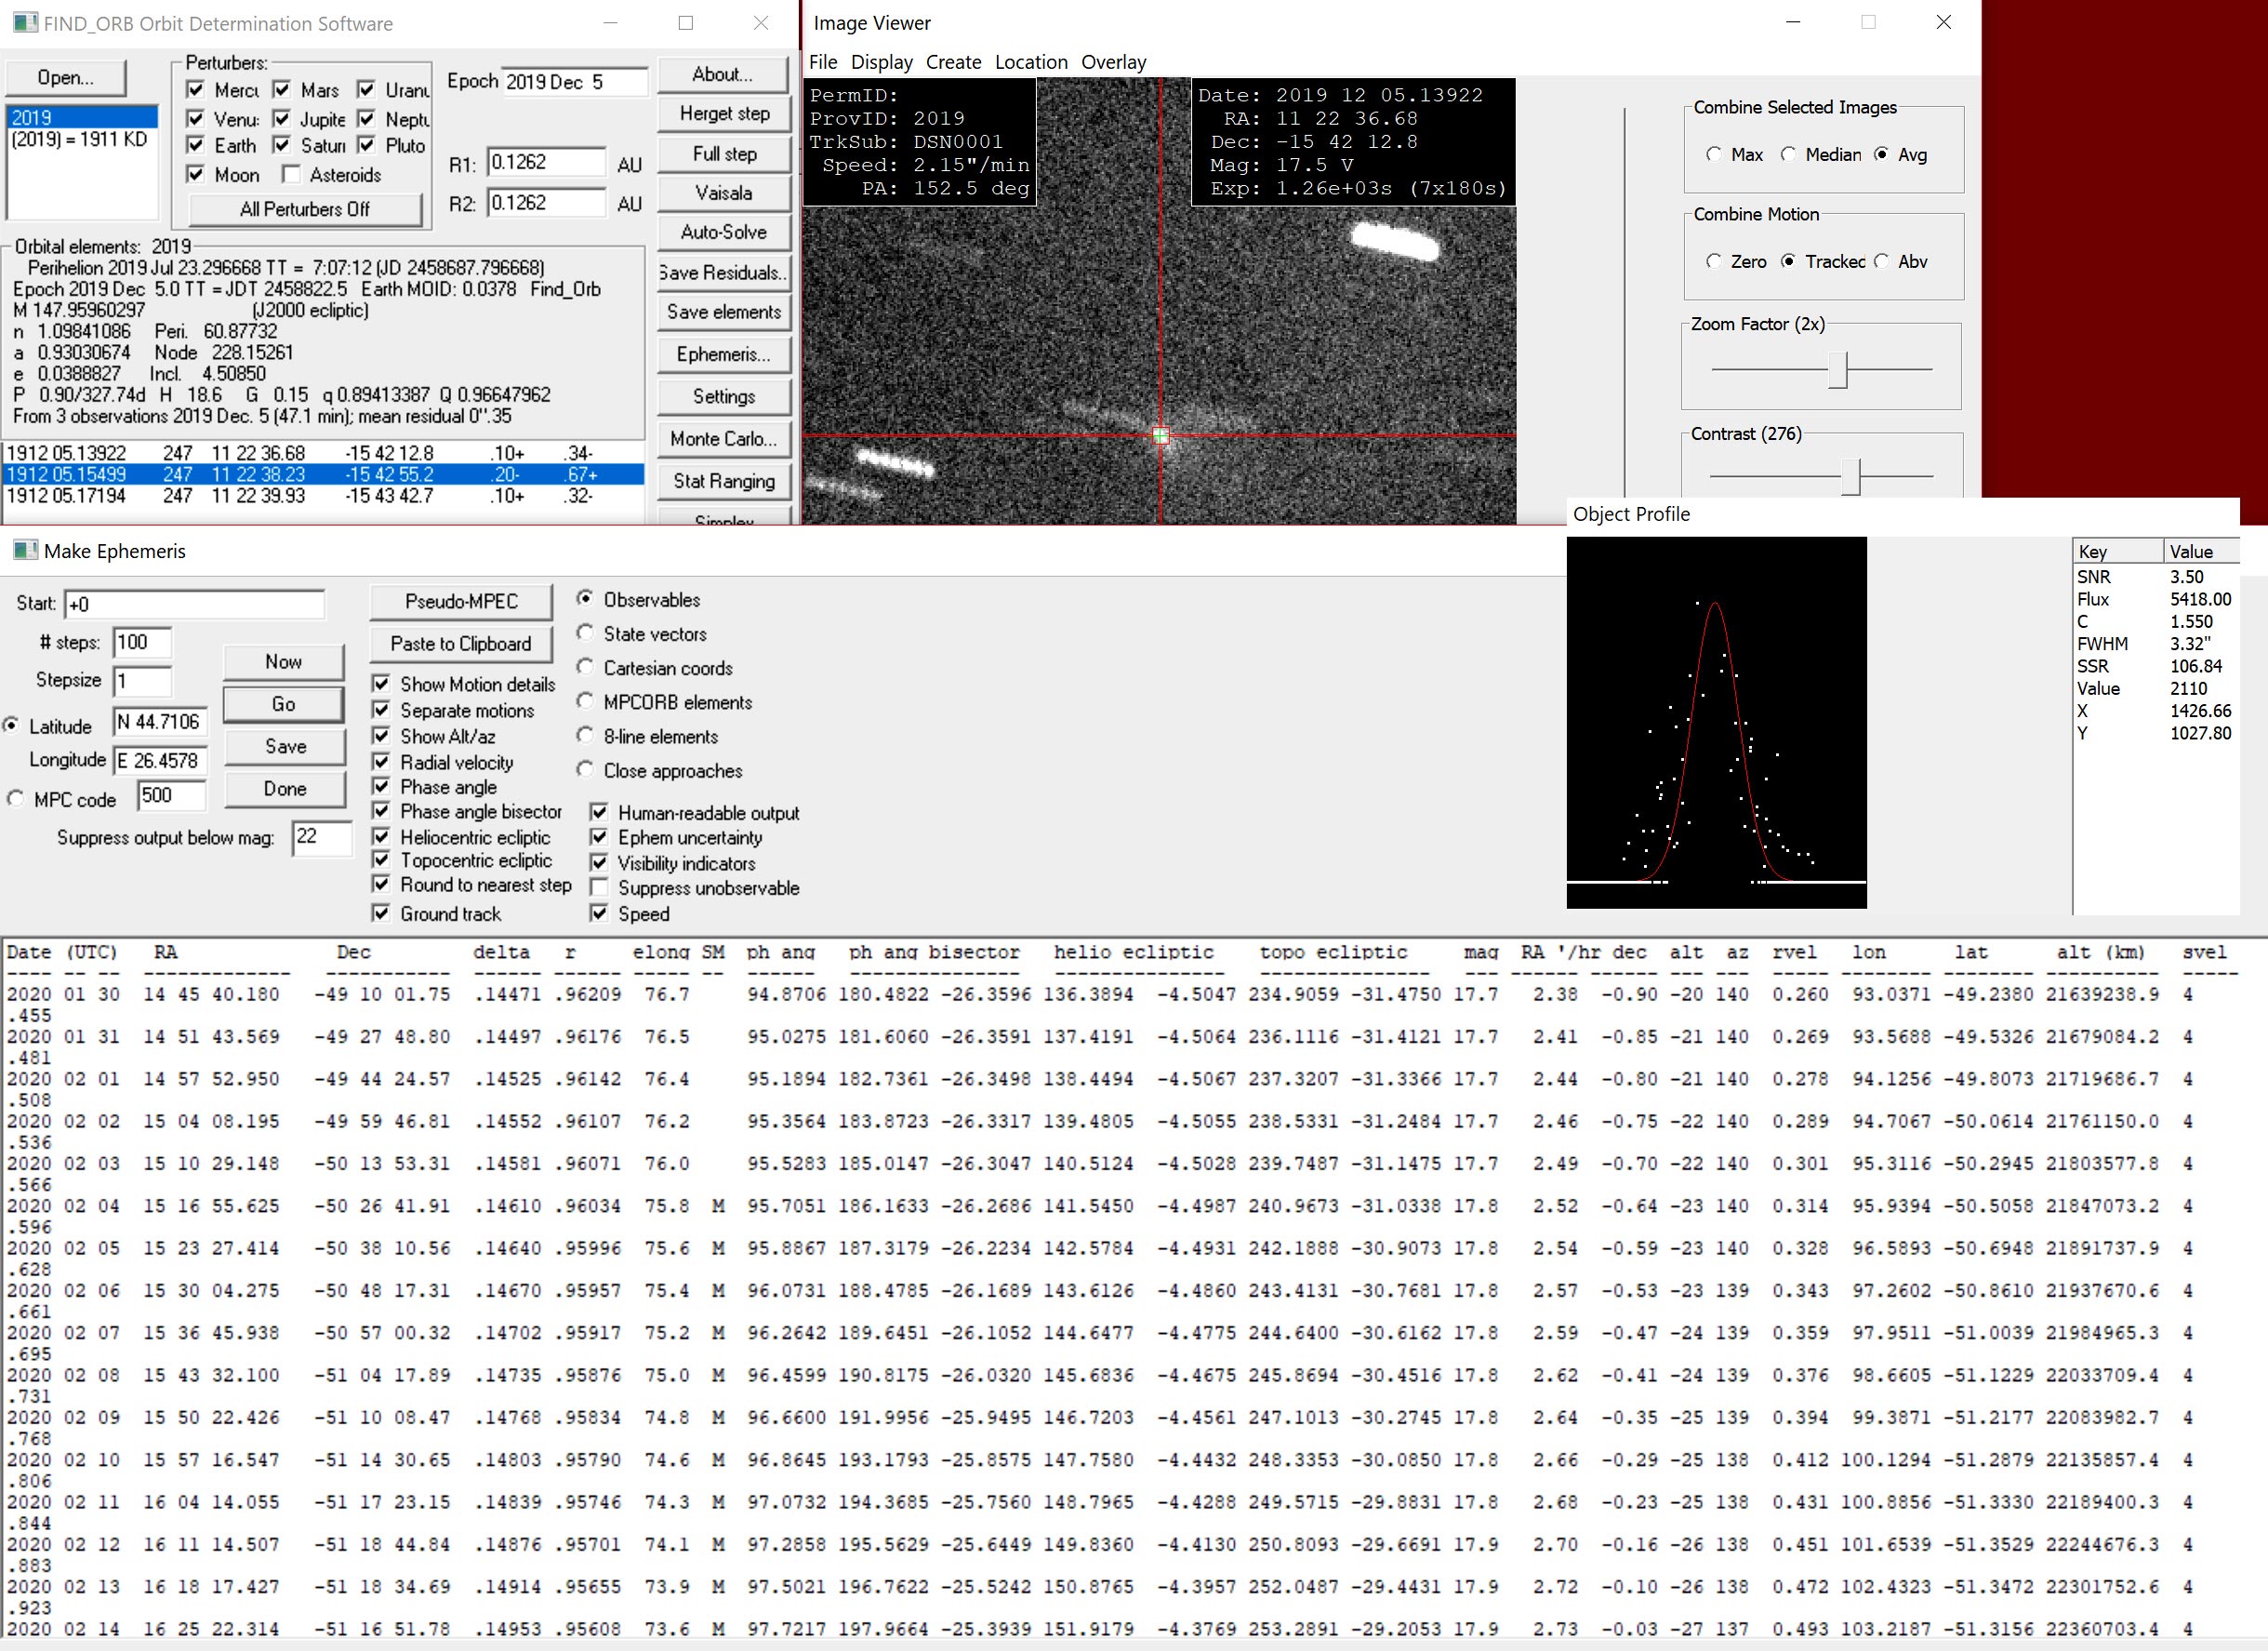This screenshot has width=2268, height=1651.
Task: Click the Suppress output below mag field
Action: click(x=321, y=837)
